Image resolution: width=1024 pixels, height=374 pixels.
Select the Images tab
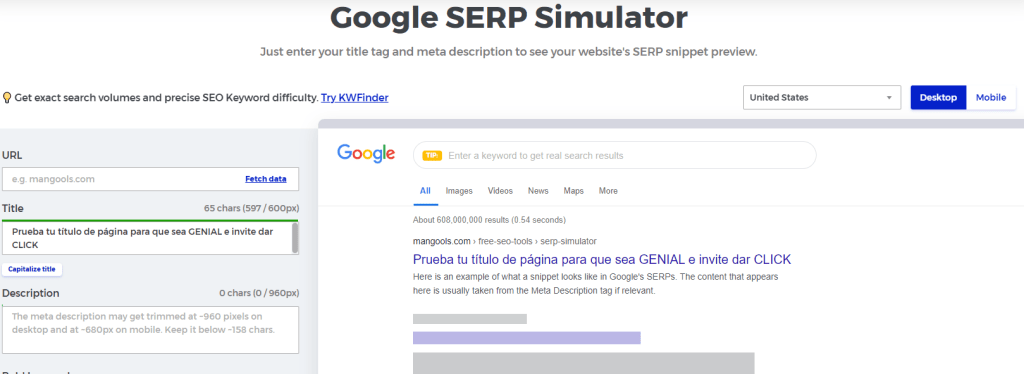(x=458, y=191)
